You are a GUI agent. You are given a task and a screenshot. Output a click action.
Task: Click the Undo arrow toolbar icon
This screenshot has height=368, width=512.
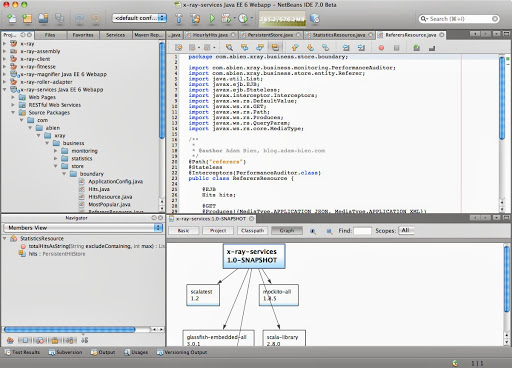pyautogui.click(x=79, y=18)
